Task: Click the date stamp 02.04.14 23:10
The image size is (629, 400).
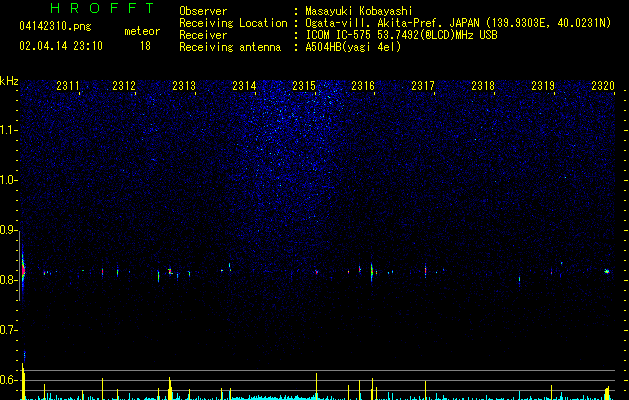Action: (x=61, y=46)
